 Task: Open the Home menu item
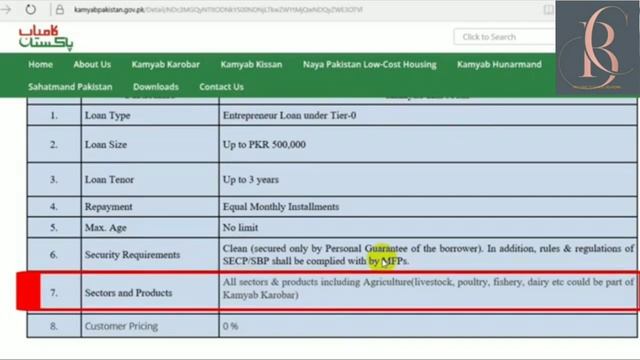pyautogui.click(x=40, y=64)
